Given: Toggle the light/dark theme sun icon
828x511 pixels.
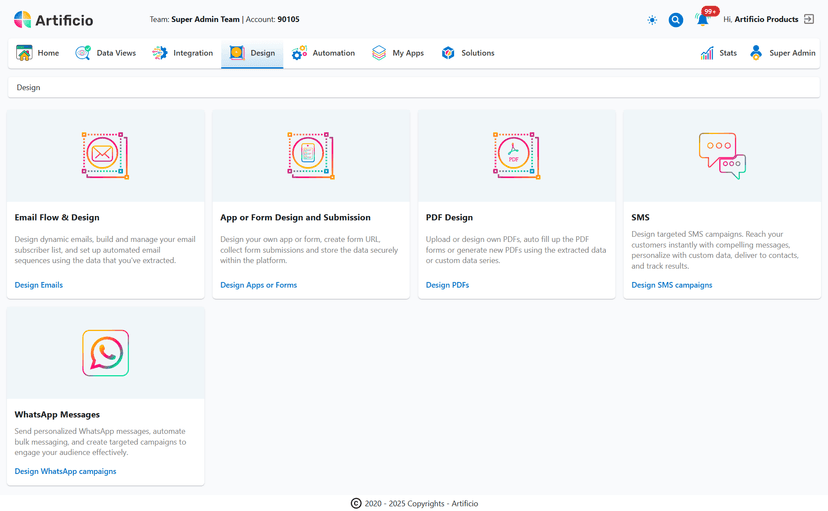Looking at the screenshot, I should [x=652, y=20].
